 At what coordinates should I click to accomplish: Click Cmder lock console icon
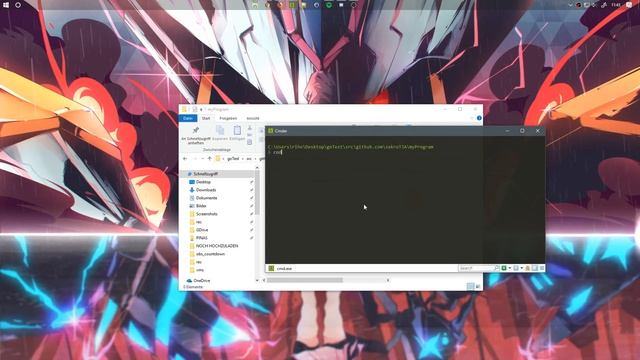click(527, 268)
